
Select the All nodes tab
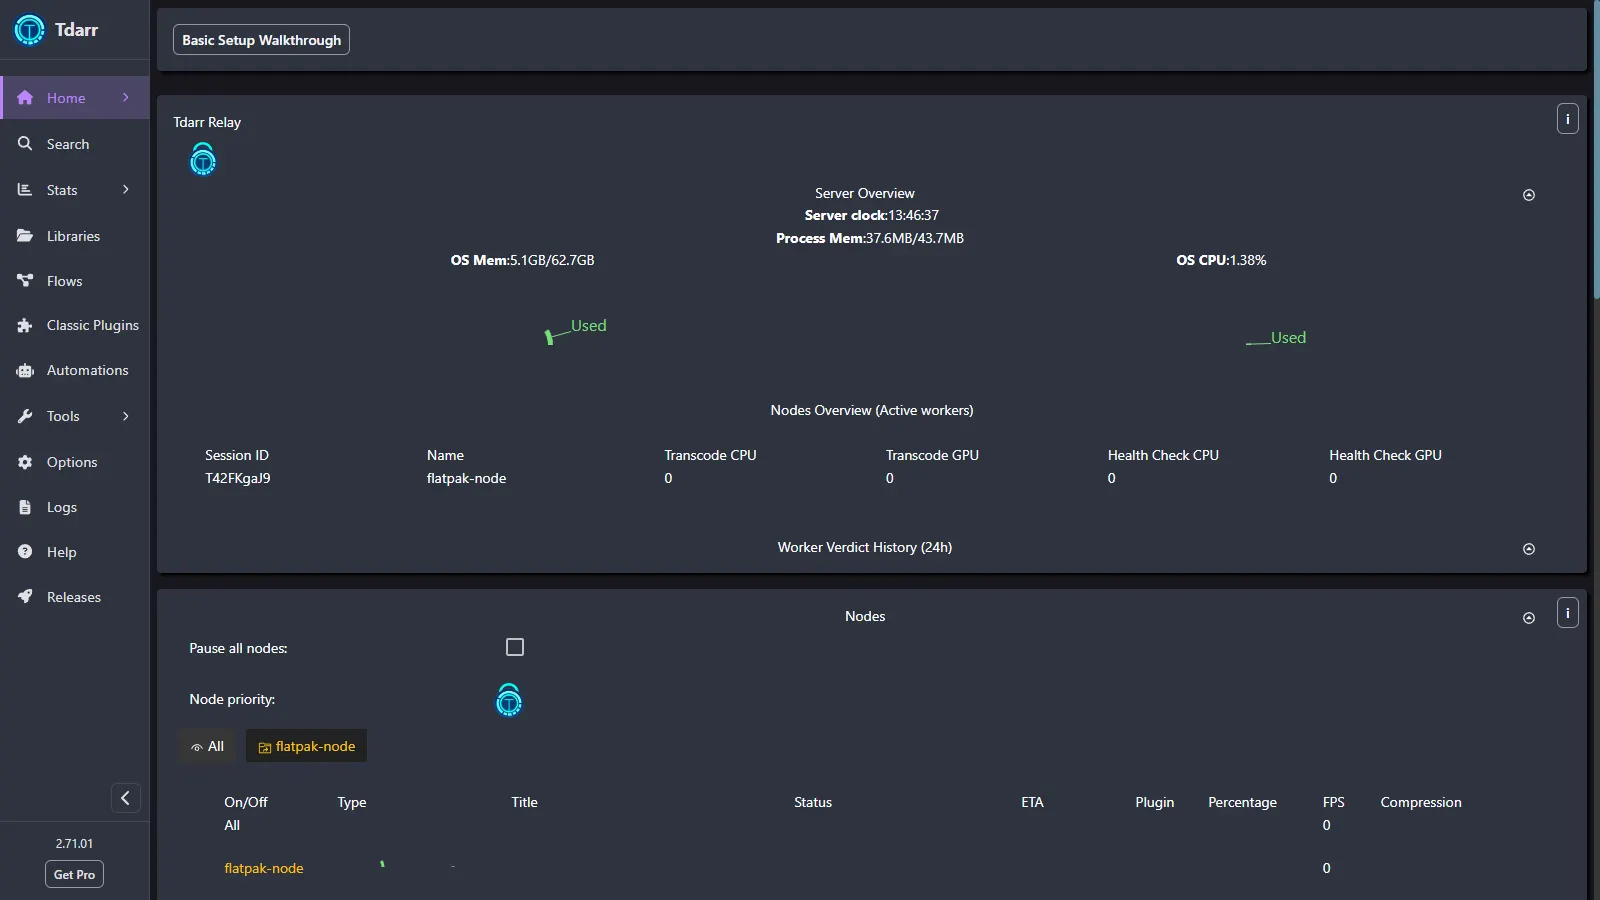(207, 746)
